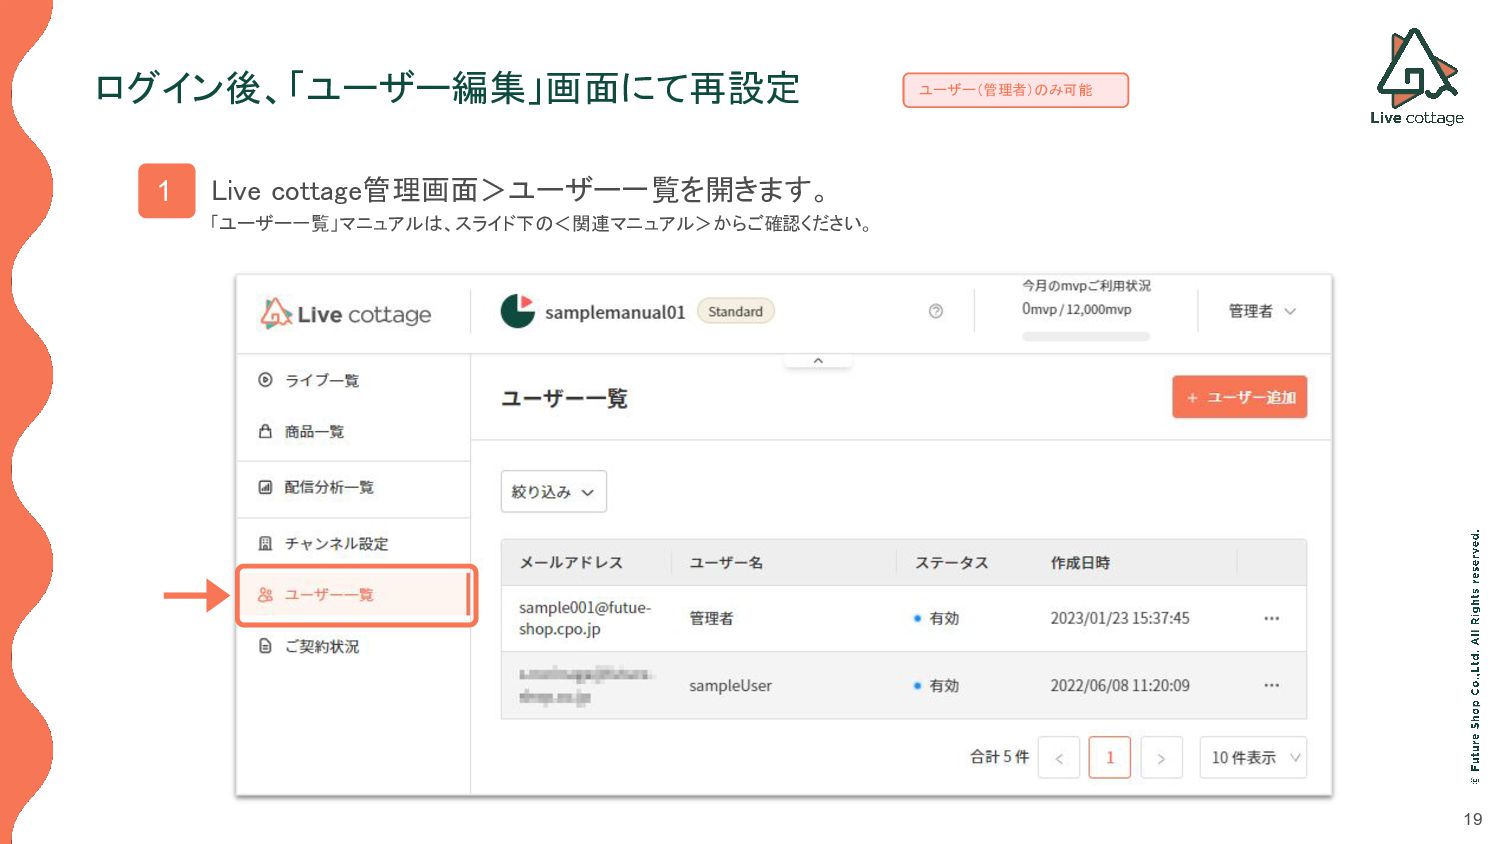Click the ご契約状況 document icon
1500x844 pixels.
pos(265,646)
